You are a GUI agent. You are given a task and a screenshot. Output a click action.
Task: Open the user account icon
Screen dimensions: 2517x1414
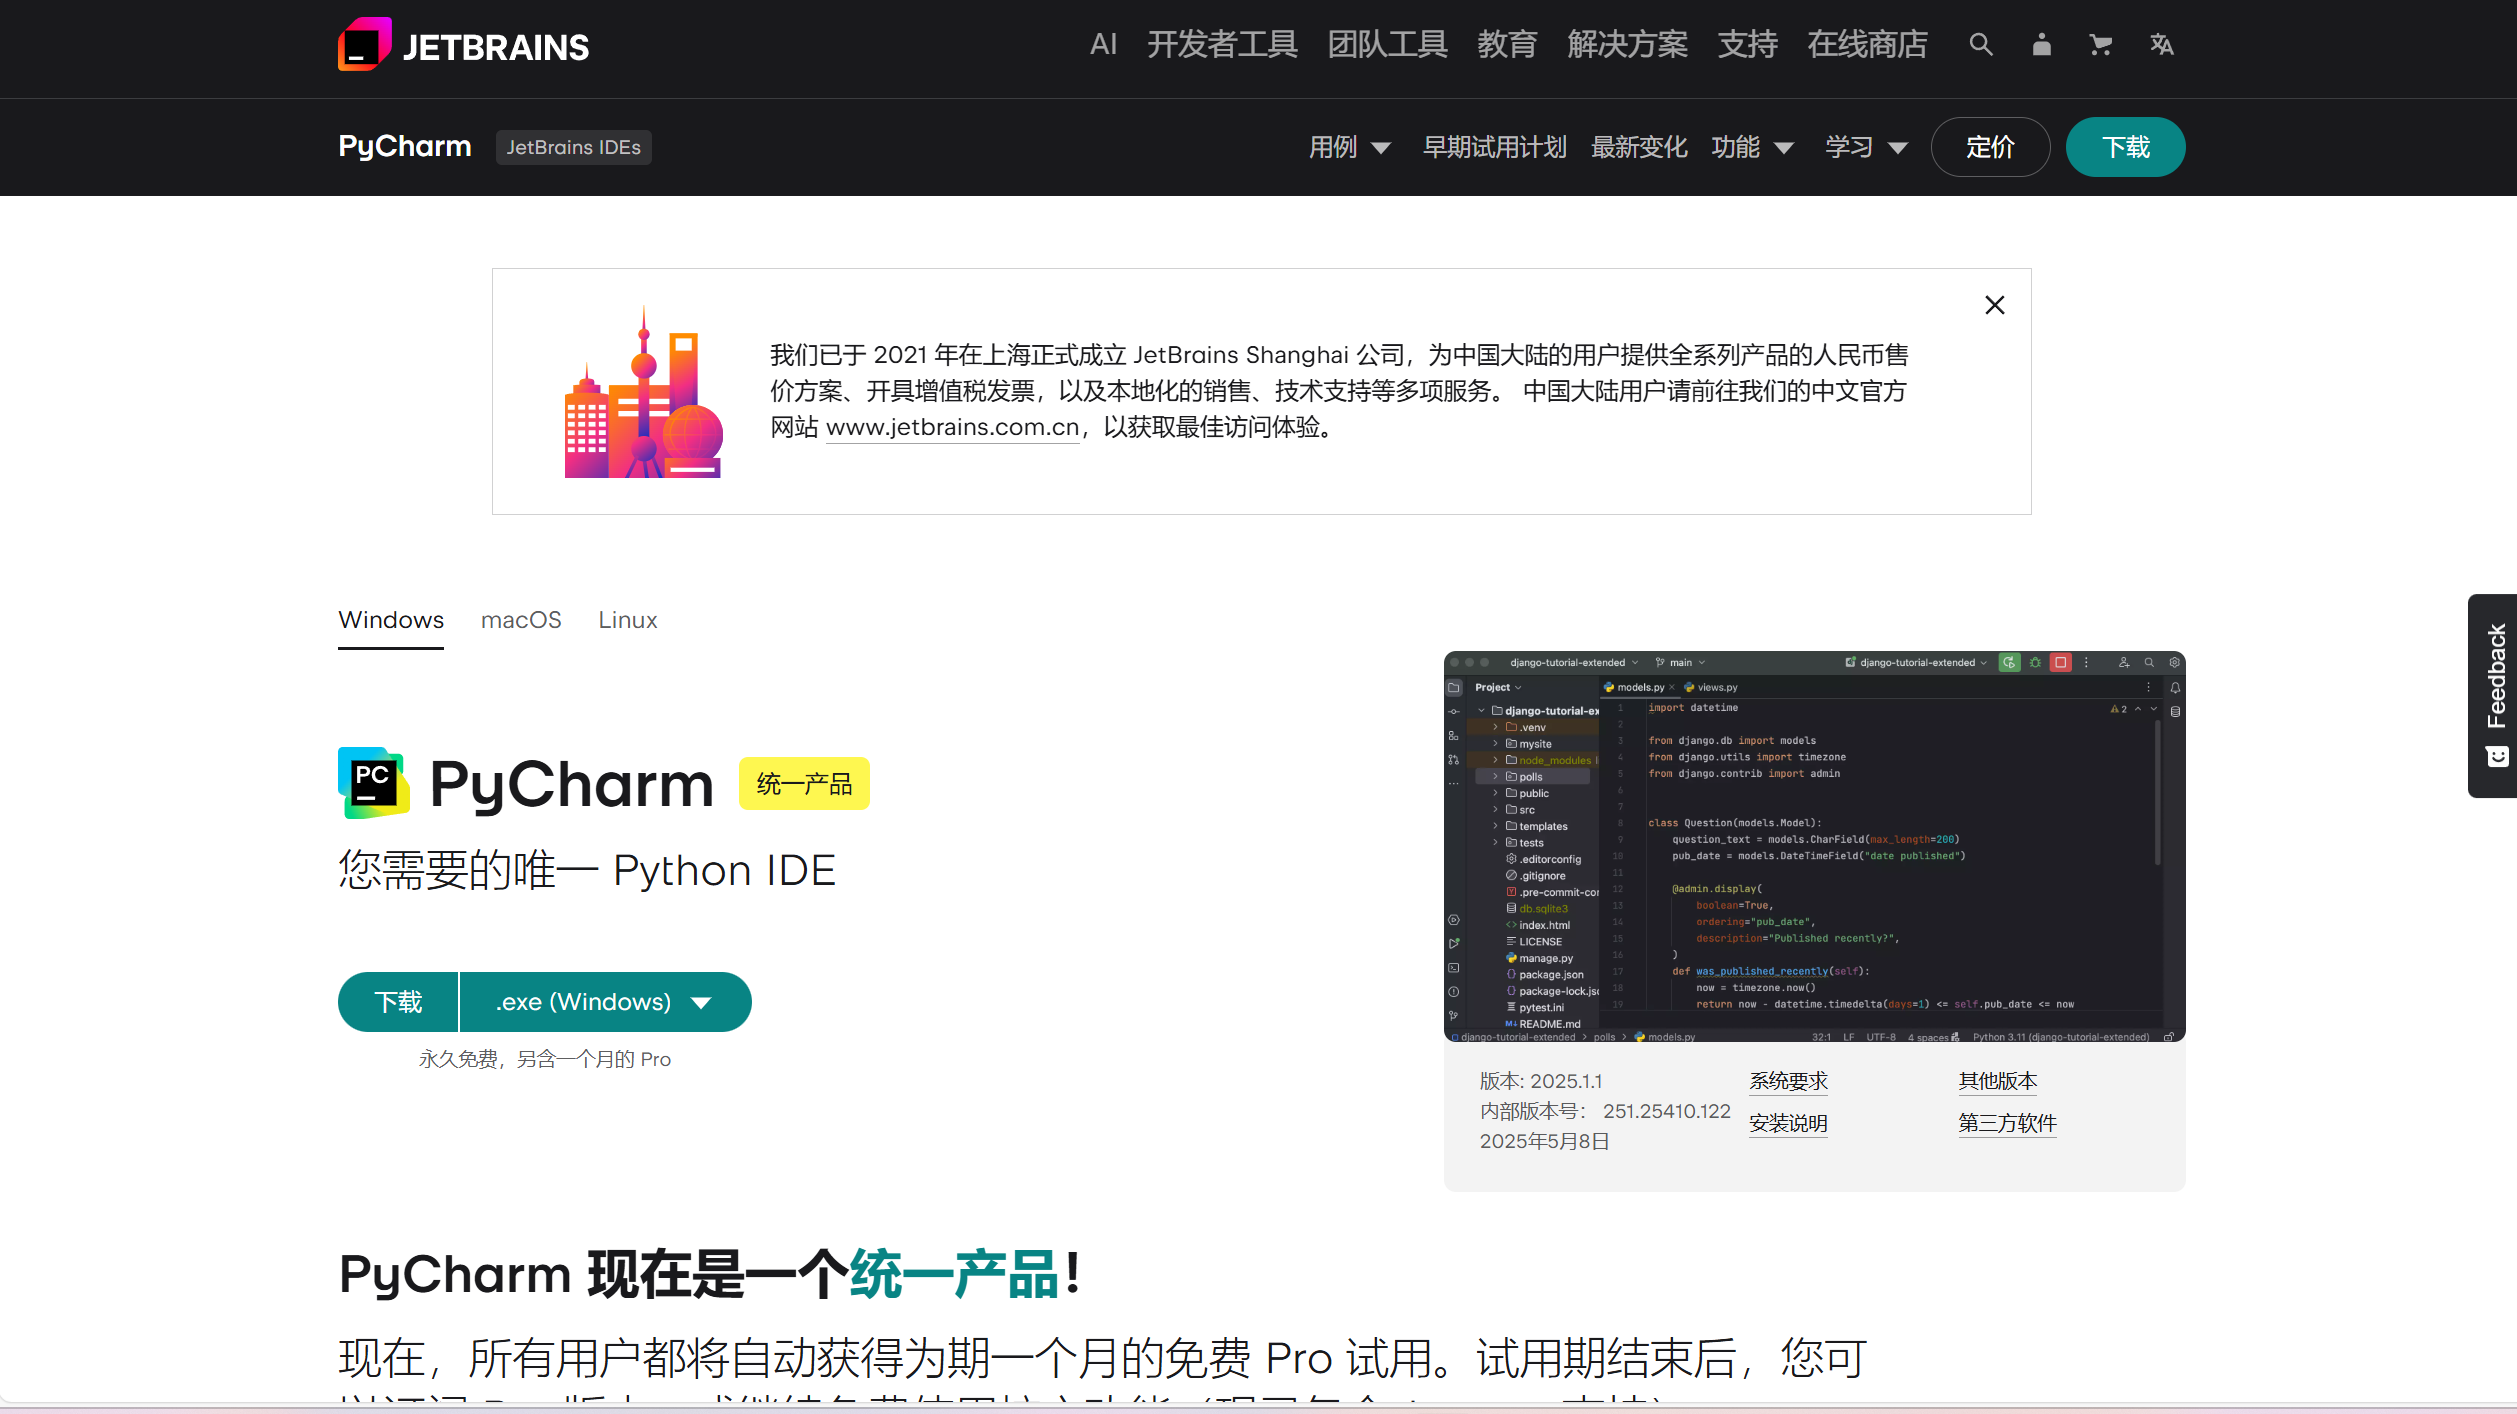(x=2041, y=45)
